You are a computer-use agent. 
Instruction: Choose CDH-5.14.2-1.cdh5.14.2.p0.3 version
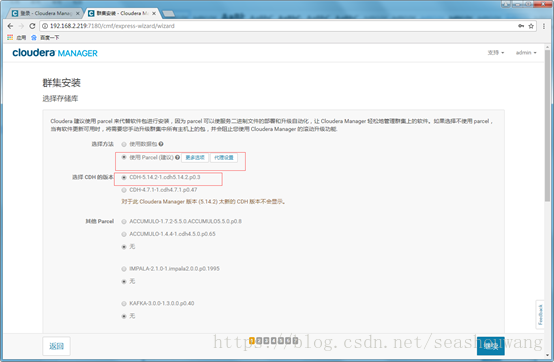[x=124, y=177]
